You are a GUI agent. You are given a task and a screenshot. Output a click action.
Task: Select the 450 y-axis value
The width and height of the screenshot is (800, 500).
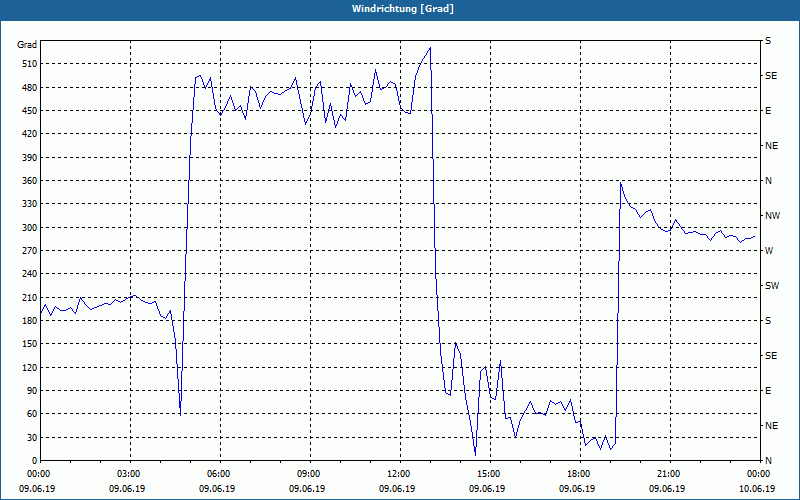30,111
